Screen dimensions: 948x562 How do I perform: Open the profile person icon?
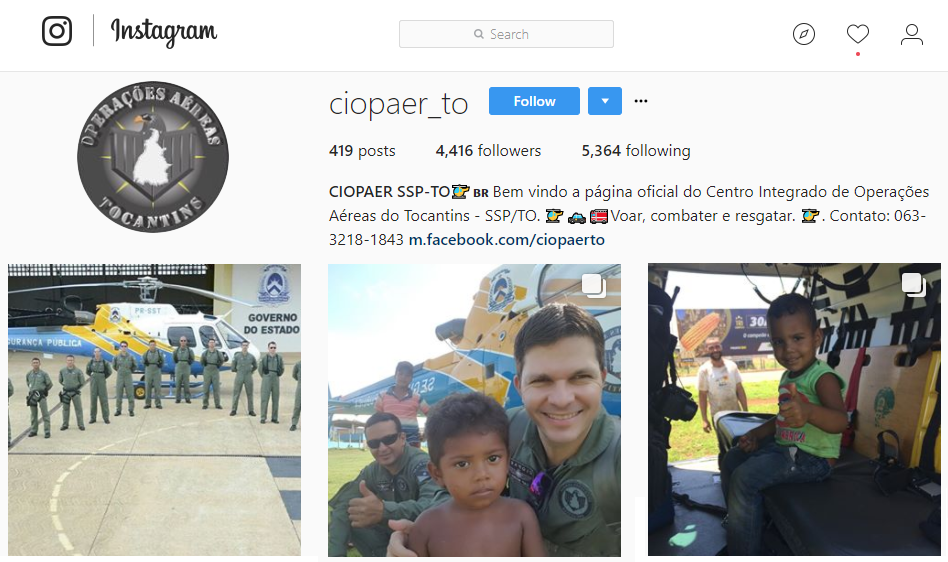tap(912, 34)
